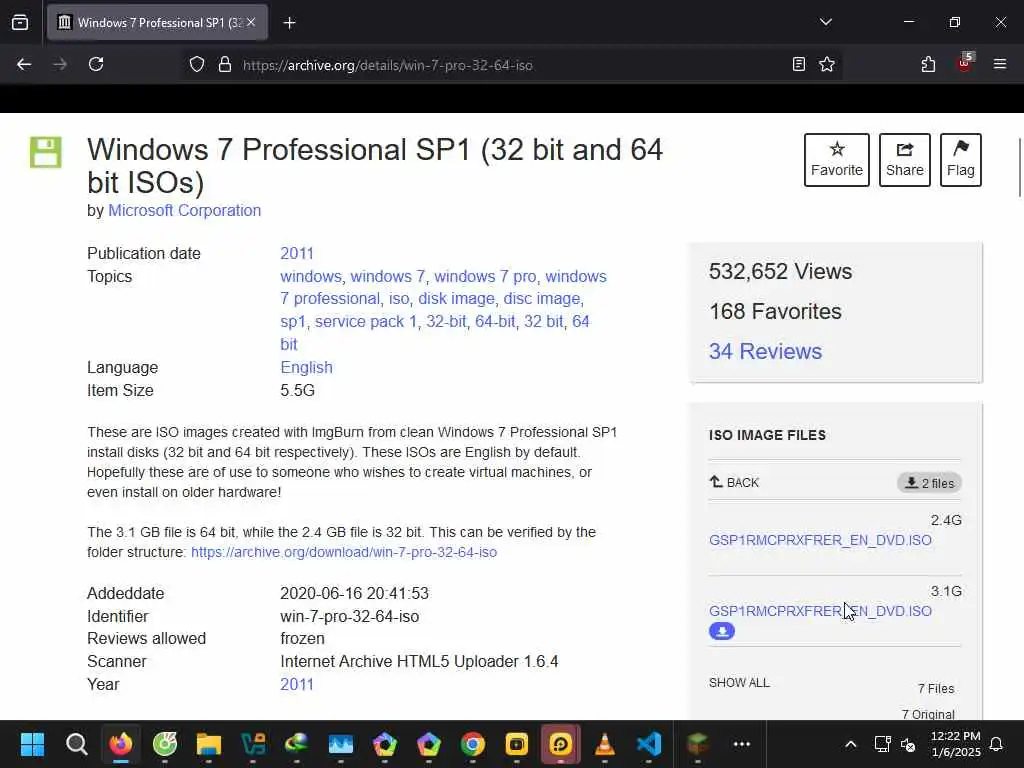Click the Favorite button

click(x=837, y=160)
